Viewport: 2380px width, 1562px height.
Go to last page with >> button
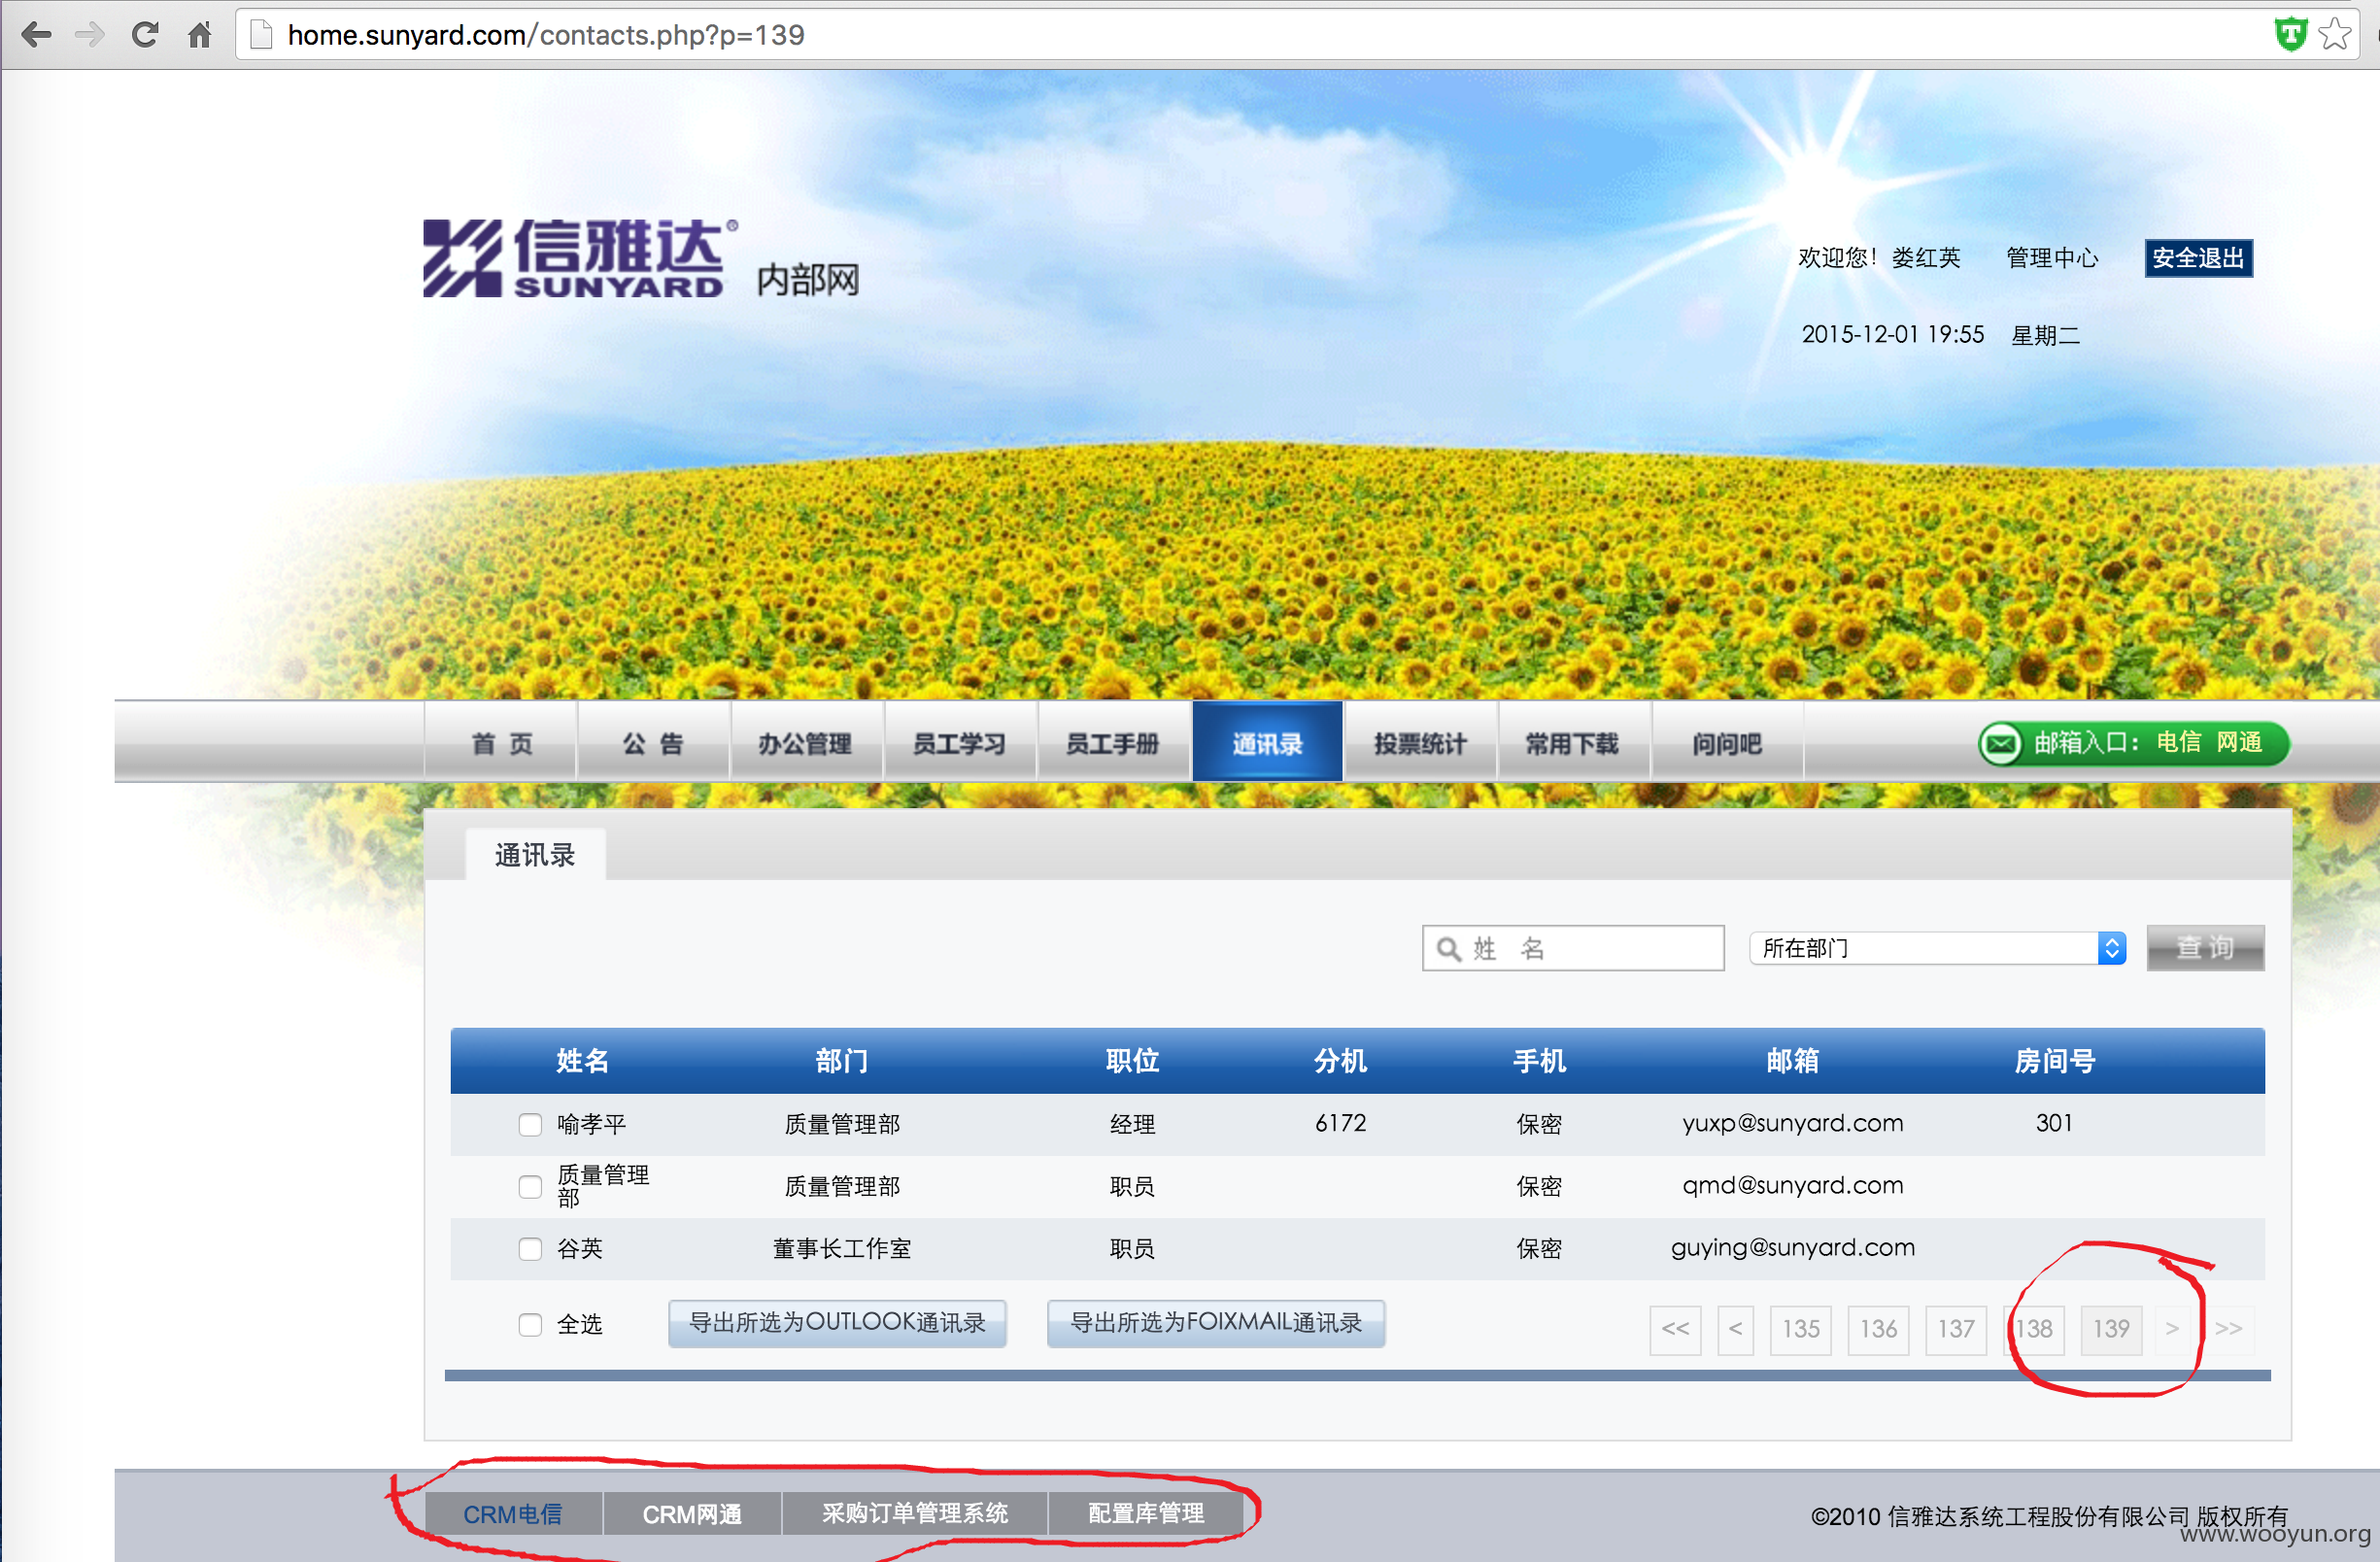pos(2229,1329)
